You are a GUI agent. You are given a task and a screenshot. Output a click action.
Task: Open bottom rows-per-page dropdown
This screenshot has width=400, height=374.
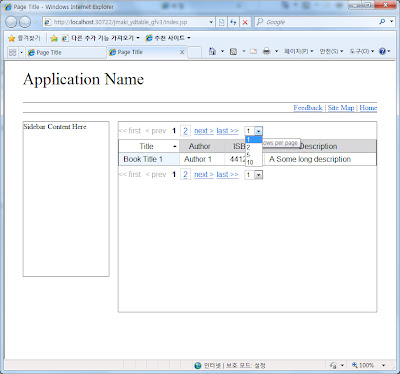pyautogui.click(x=259, y=175)
